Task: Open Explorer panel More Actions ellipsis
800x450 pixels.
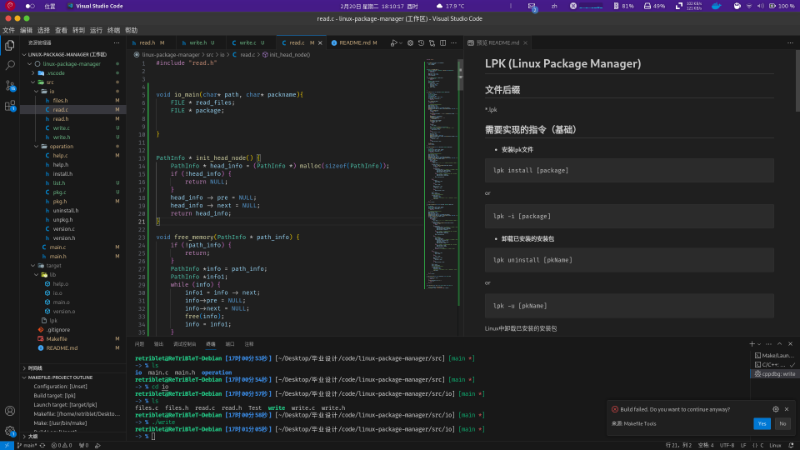Action: coord(116,43)
